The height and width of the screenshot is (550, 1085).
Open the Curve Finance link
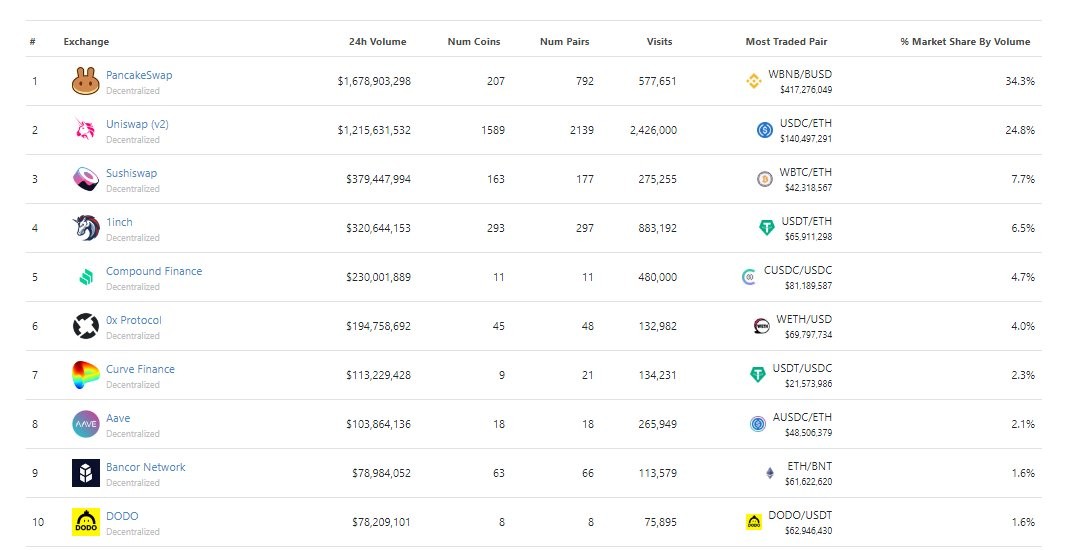coord(140,369)
